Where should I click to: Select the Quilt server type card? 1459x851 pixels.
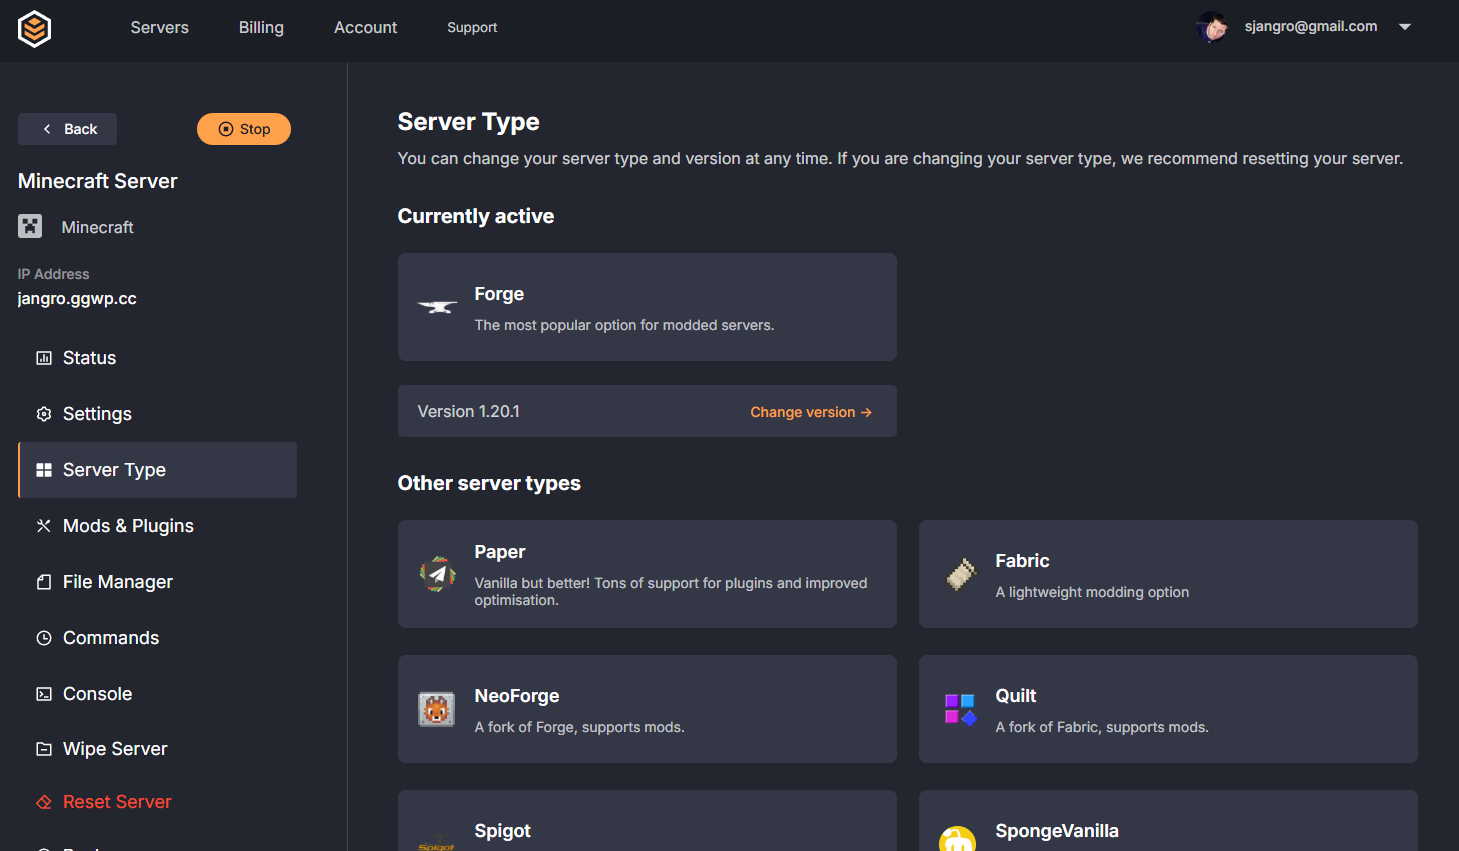point(1167,708)
